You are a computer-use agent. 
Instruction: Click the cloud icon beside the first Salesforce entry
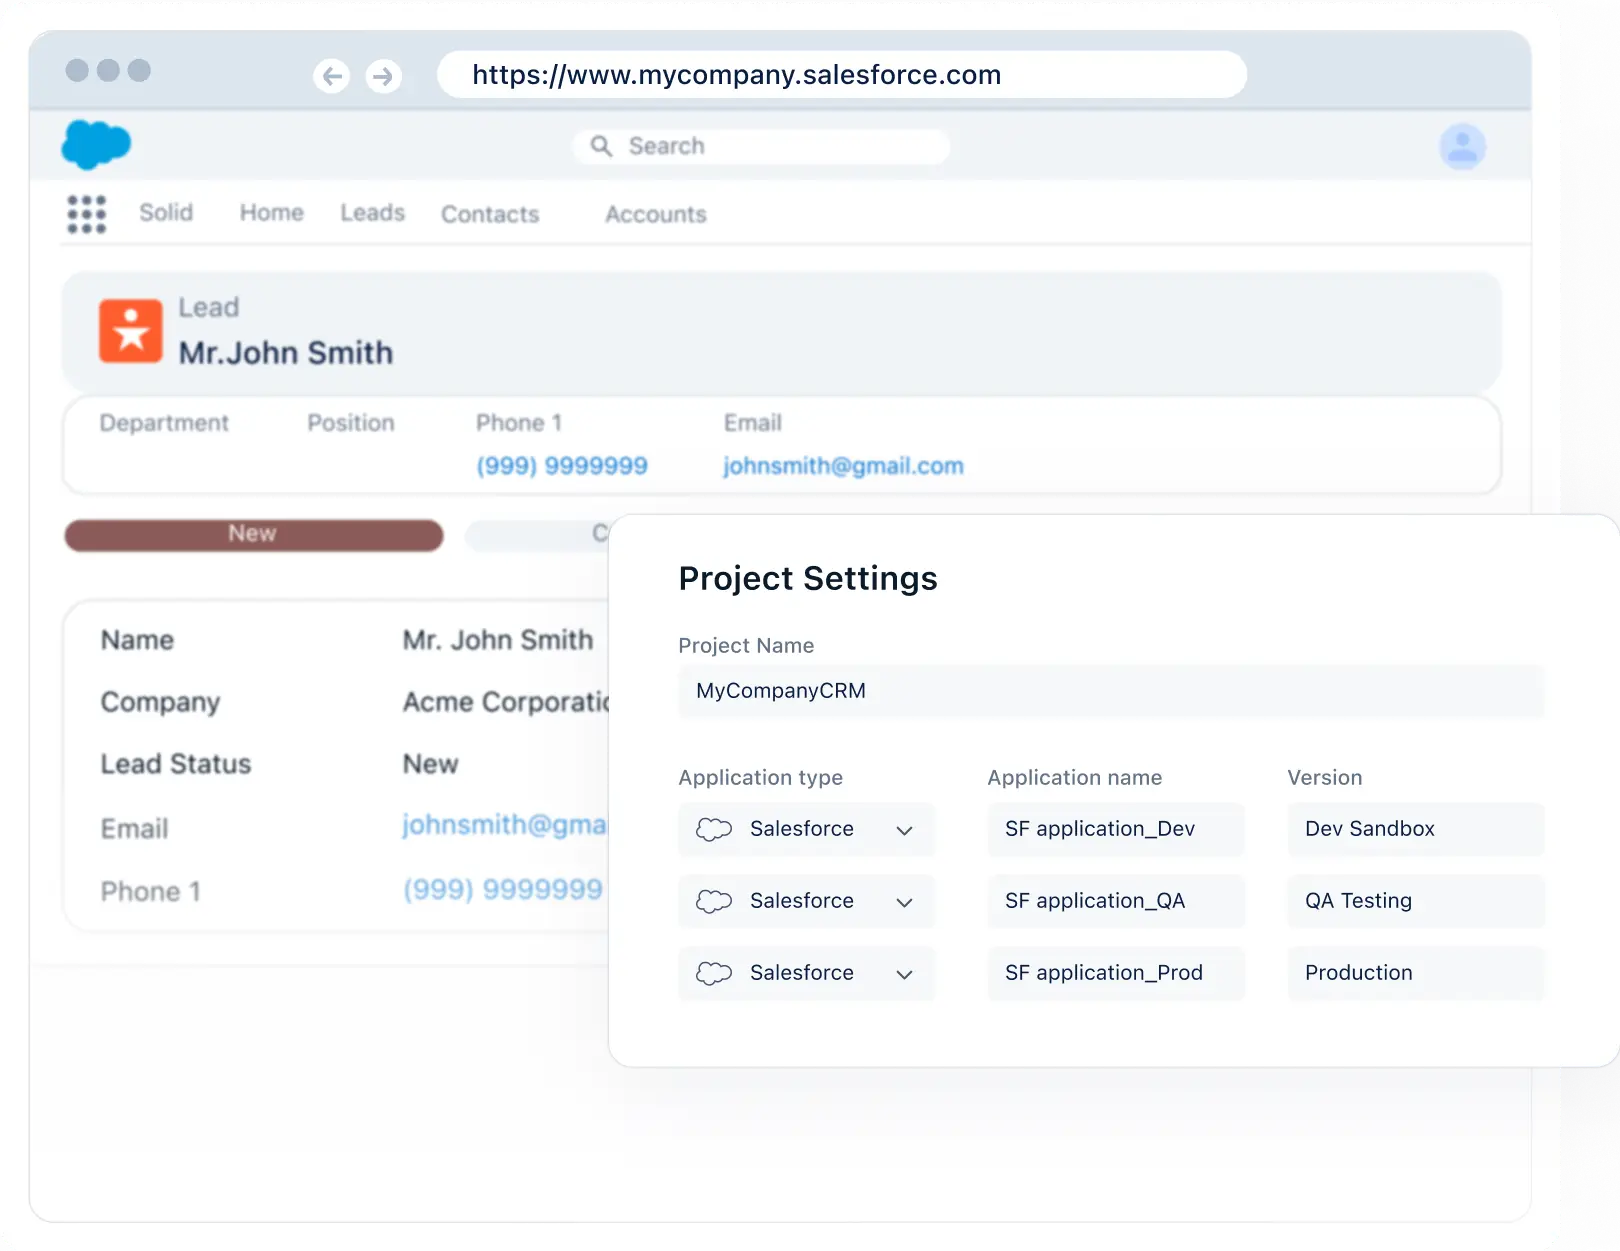pyautogui.click(x=713, y=829)
